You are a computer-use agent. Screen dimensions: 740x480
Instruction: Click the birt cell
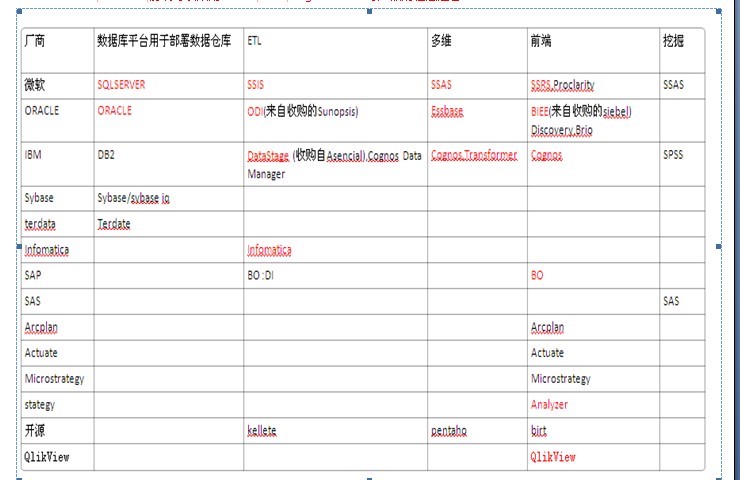tap(593, 430)
